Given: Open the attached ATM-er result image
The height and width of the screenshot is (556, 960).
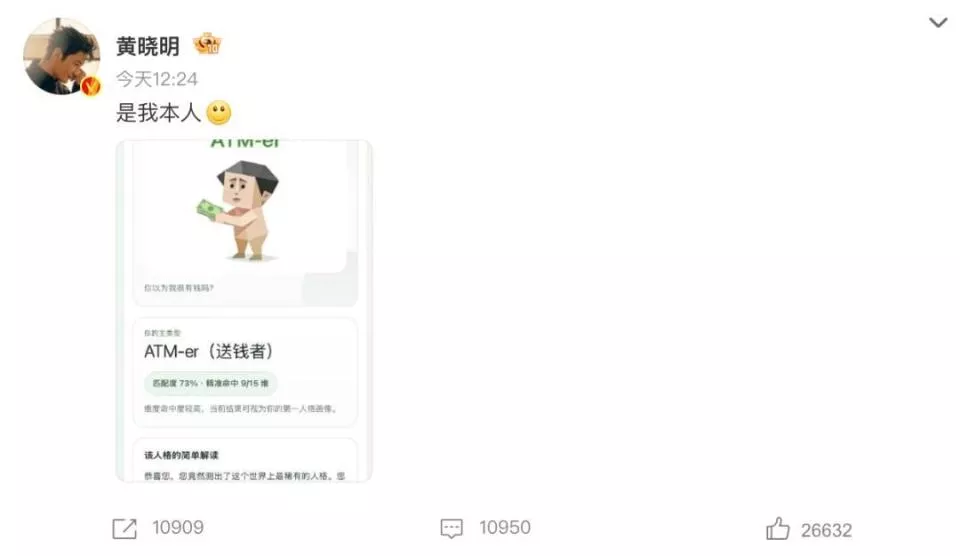Looking at the screenshot, I should [244, 310].
